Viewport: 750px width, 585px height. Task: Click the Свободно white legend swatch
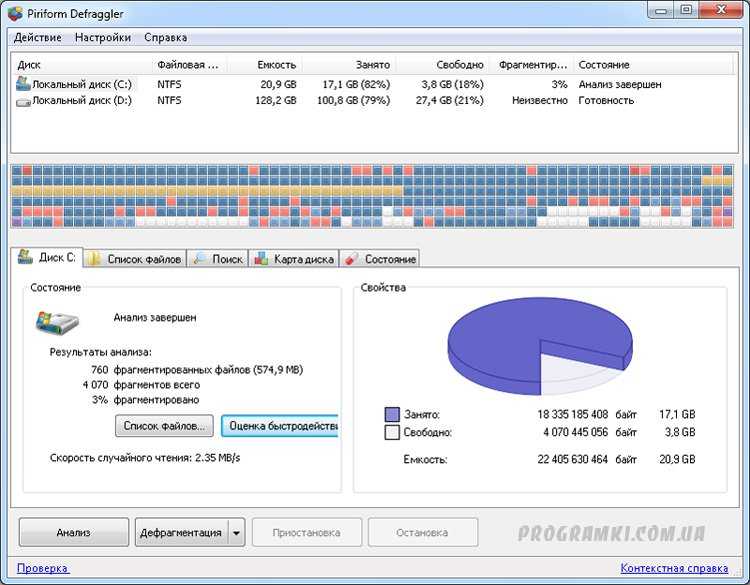coord(392,432)
